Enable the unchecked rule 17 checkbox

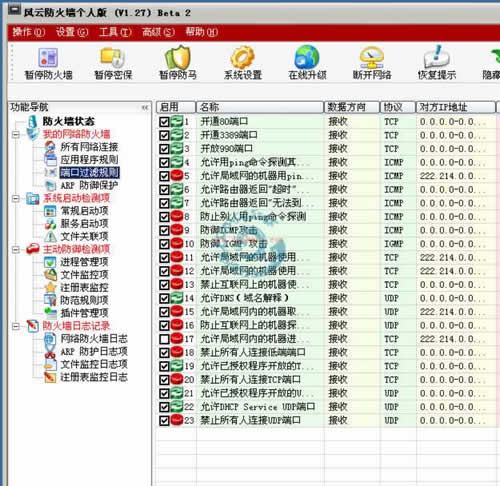[x=164, y=339]
